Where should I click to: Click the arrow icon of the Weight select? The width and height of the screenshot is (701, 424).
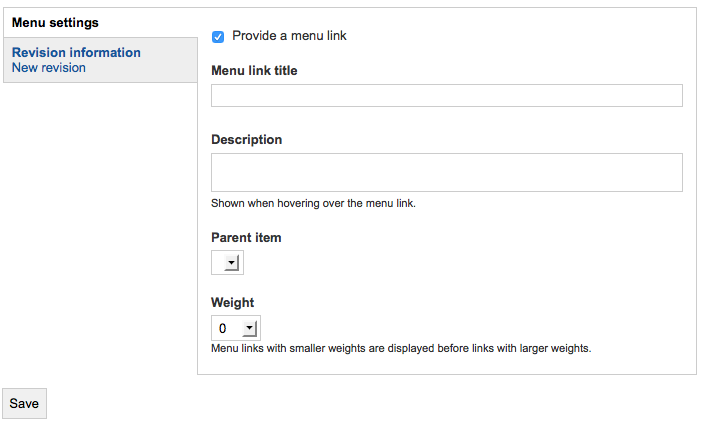coord(249,328)
